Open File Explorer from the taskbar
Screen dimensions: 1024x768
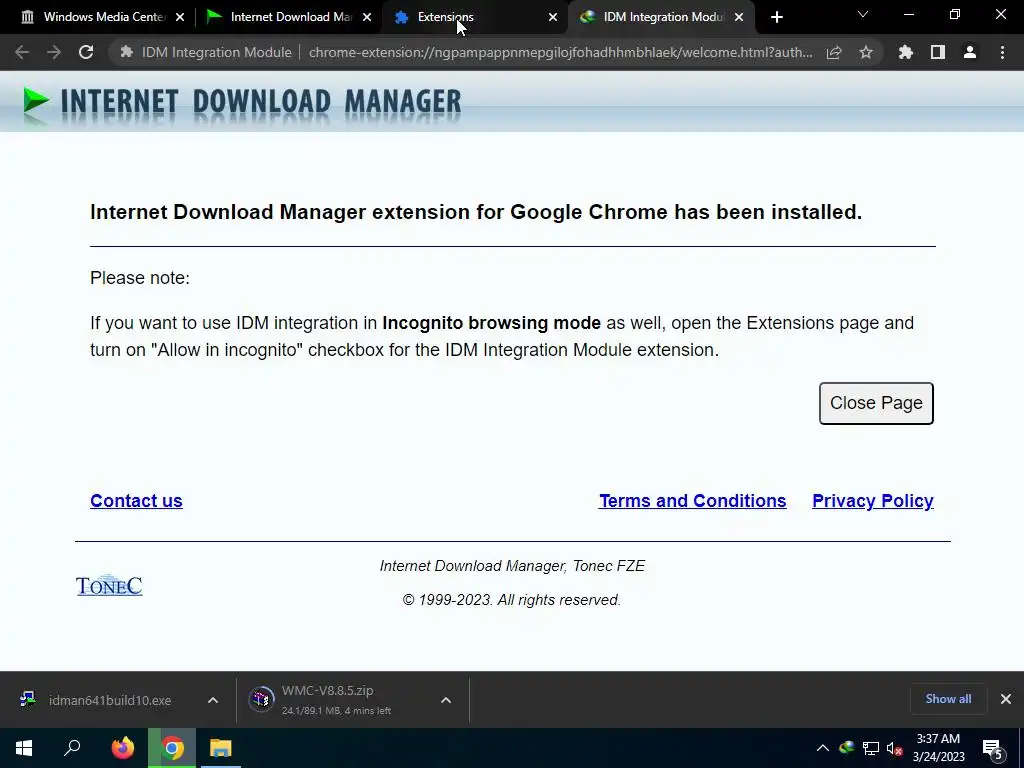click(x=221, y=748)
